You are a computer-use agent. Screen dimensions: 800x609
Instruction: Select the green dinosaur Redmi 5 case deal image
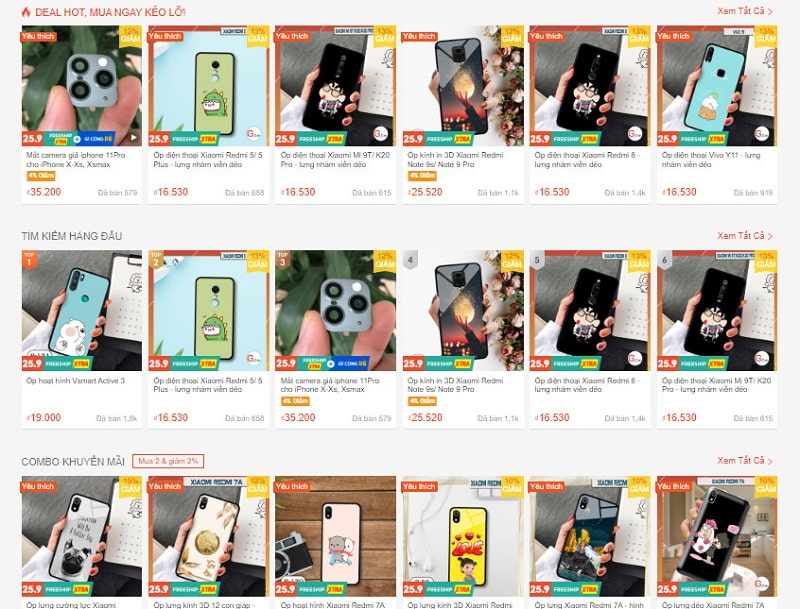[209, 86]
